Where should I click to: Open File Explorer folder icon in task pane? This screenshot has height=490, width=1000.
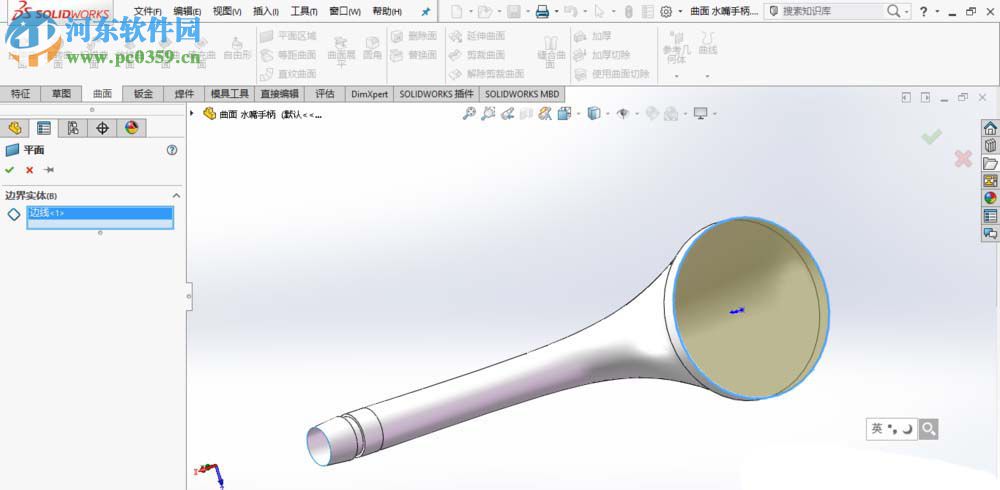tap(990, 163)
